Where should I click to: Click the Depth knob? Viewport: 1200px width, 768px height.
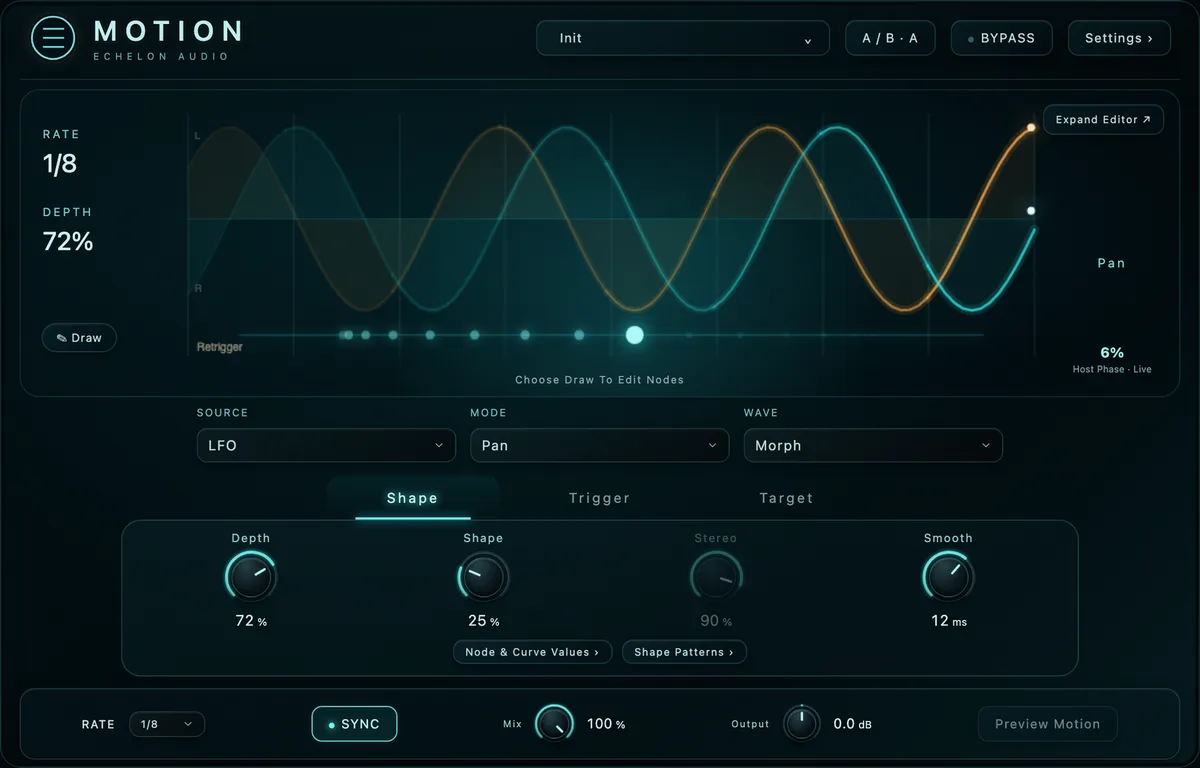pyautogui.click(x=251, y=577)
